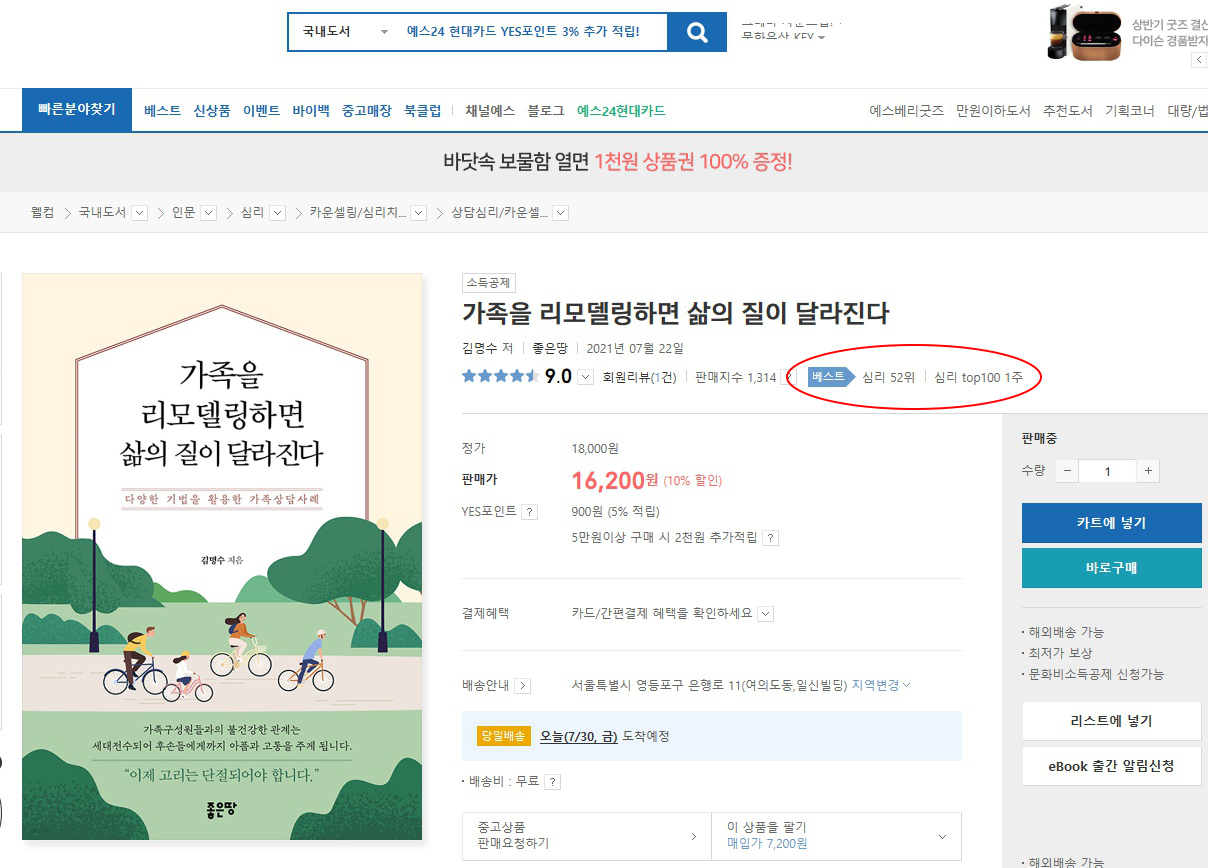Click the book cover image
Screen dimensions: 1208x868
coord(222,557)
